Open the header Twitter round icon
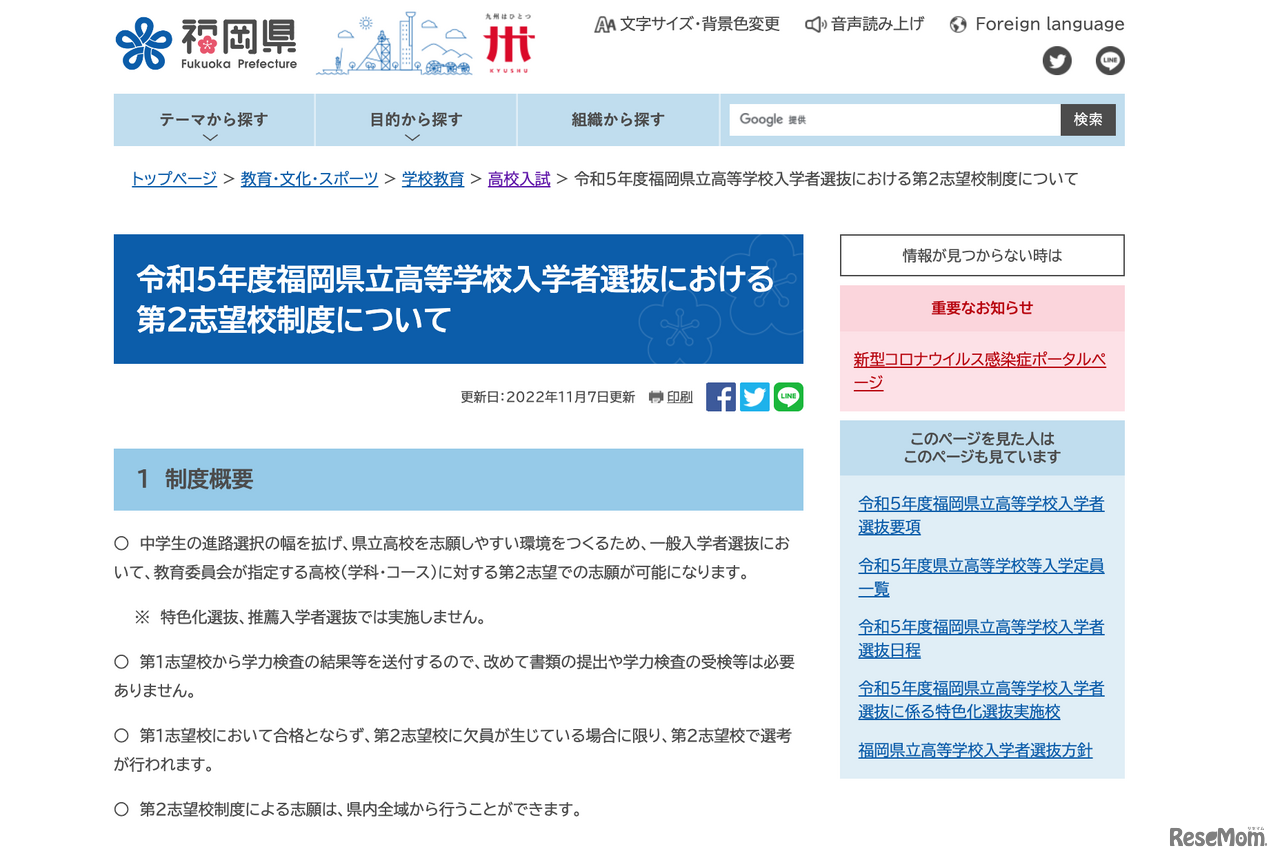The image size is (1280, 860). pos(1057,61)
